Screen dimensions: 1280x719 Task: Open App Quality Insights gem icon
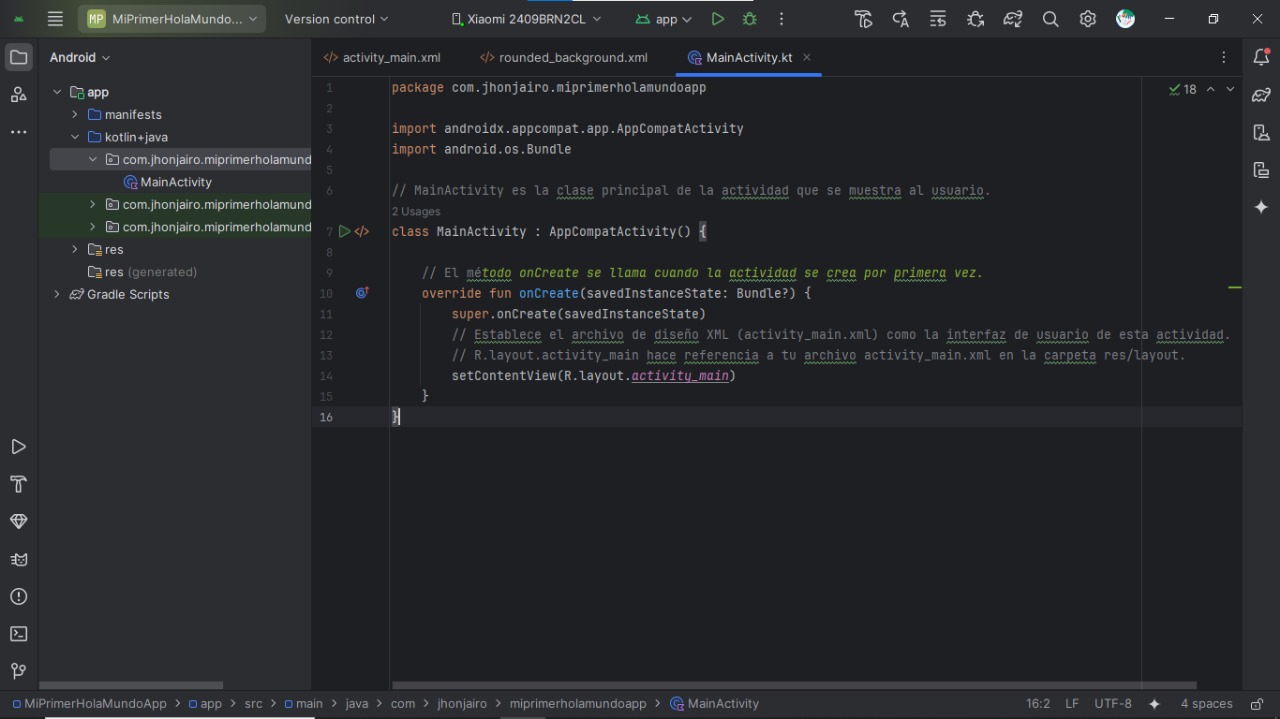[x=18, y=522]
